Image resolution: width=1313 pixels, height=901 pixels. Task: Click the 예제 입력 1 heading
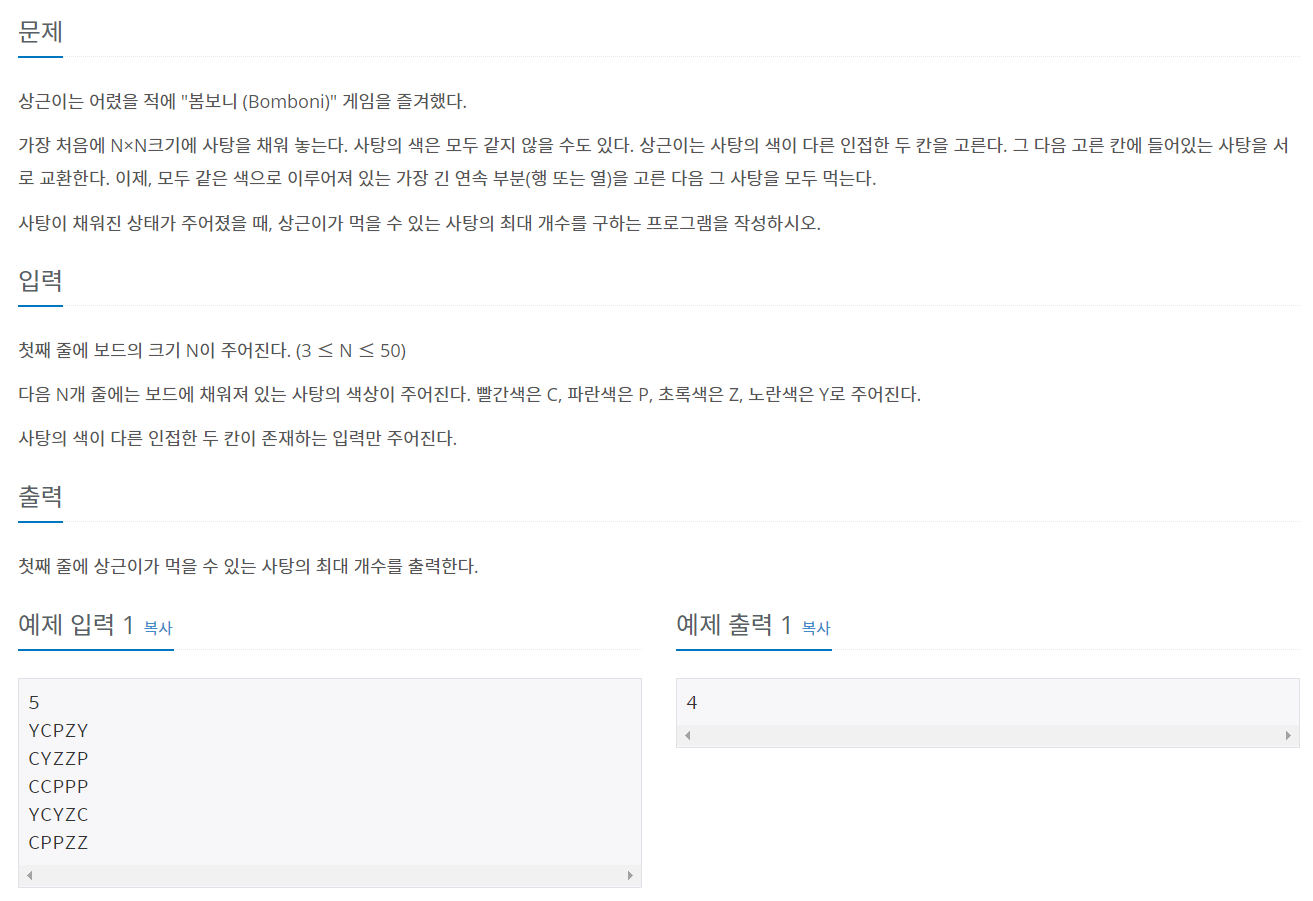[x=76, y=625]
